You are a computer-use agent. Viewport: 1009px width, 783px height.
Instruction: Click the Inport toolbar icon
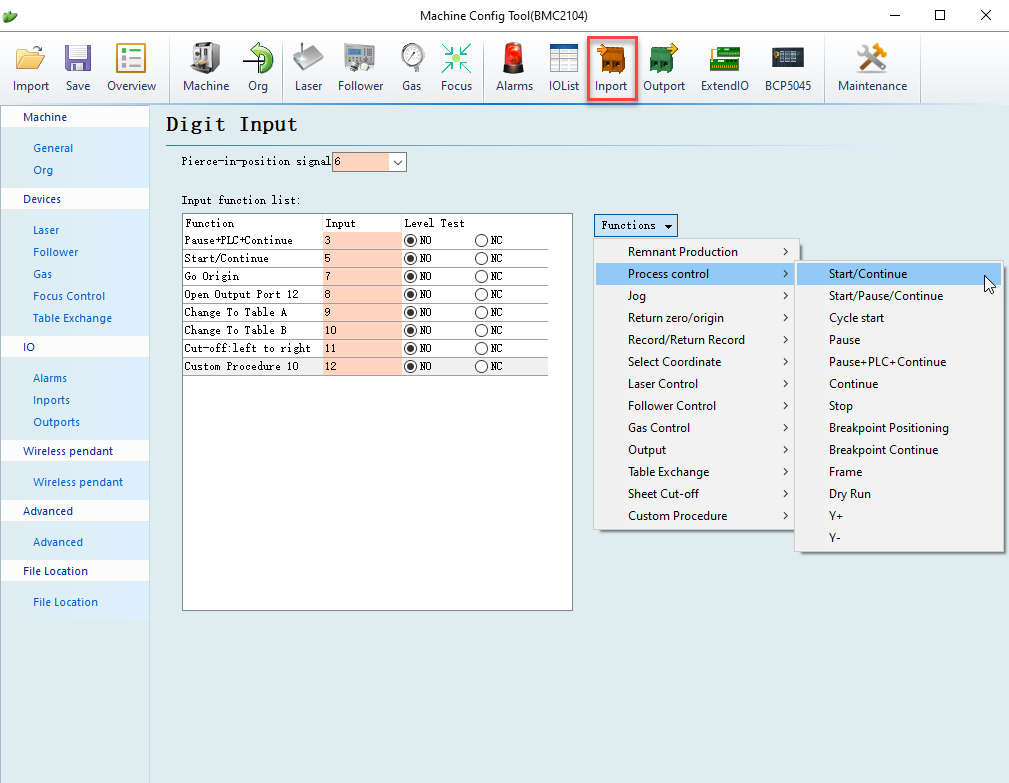tap(611, 68)
